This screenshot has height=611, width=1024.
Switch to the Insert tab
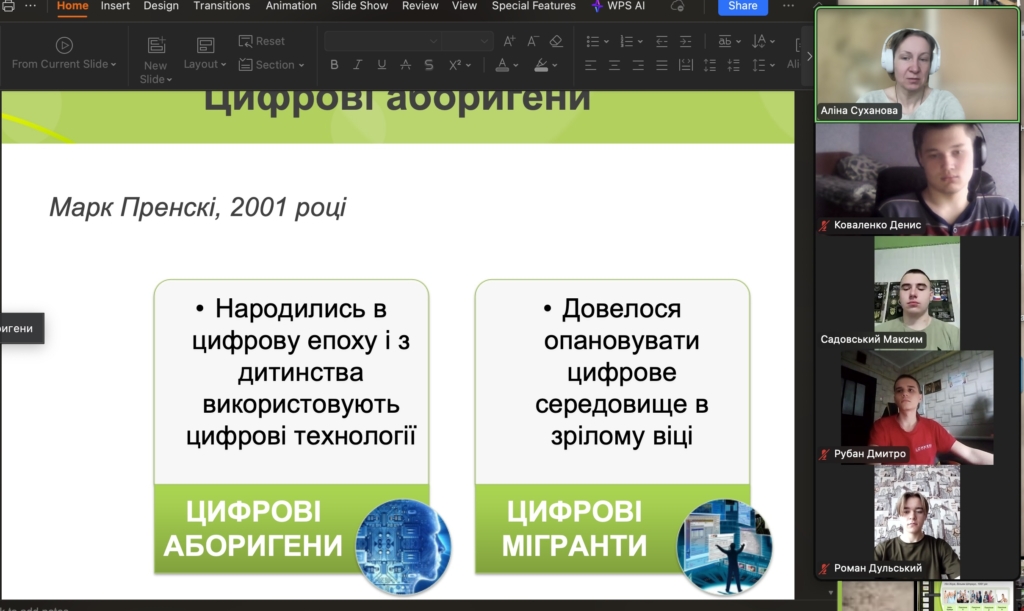pyautogui.click(x=115, y=6)
